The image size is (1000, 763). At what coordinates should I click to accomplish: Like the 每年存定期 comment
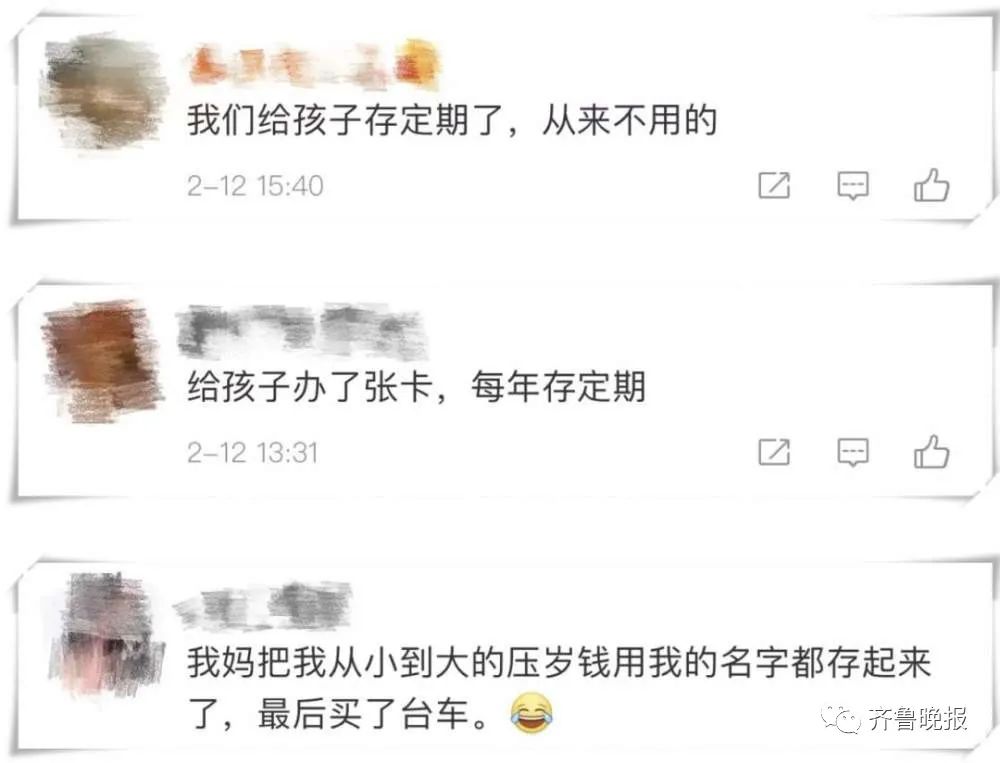(932, 452)
